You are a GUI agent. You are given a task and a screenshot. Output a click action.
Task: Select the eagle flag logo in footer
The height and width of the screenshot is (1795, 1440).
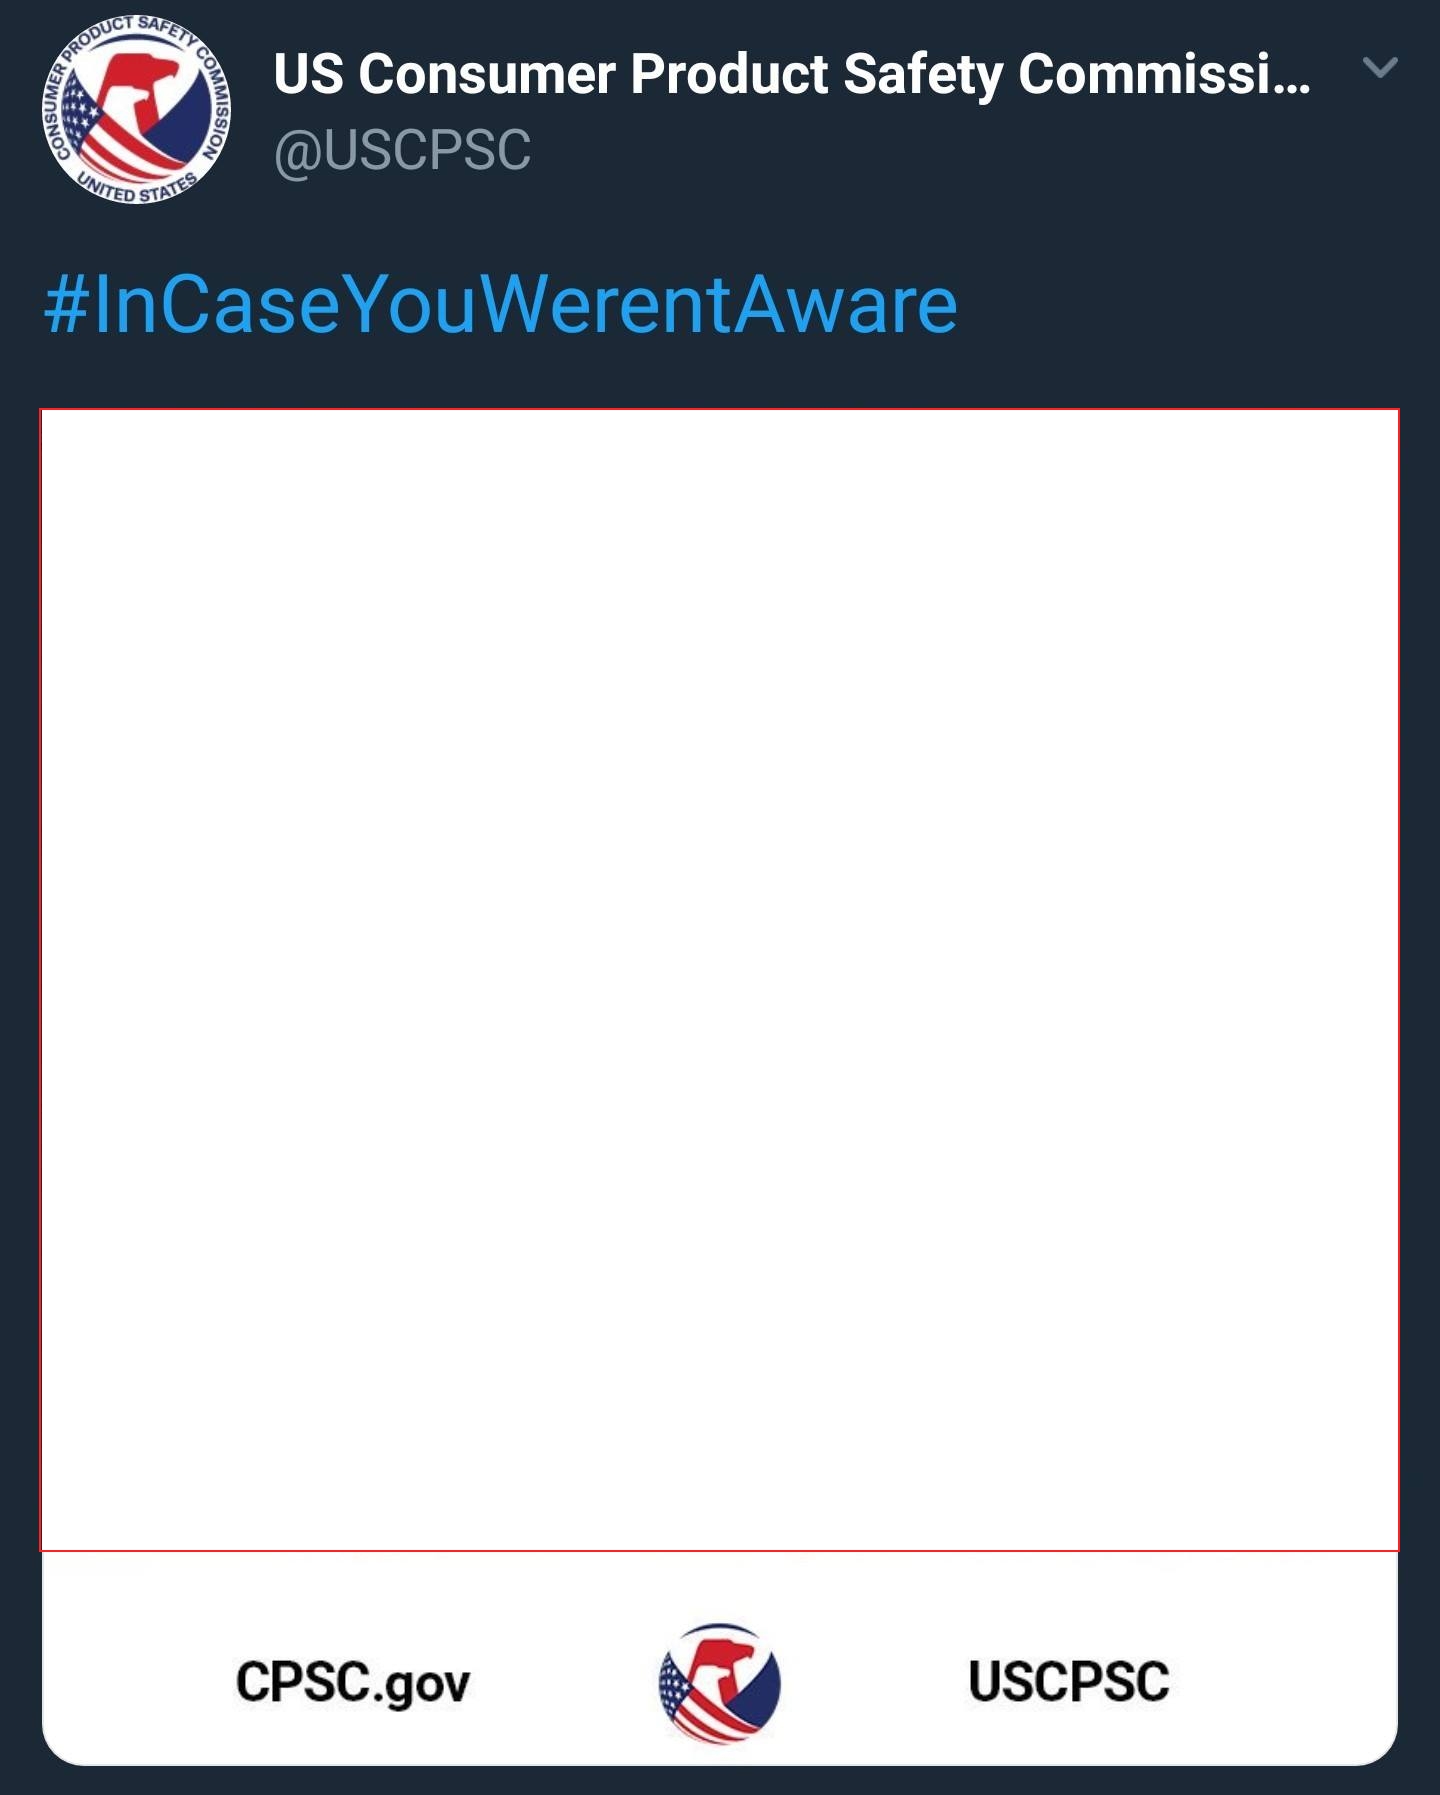(x=719, y=1683)
